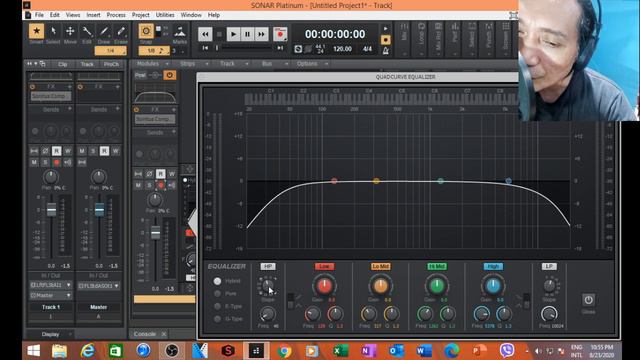Viewport: 640px width, 360px height.
Task: Click the transport Stop button
Action: 219,34
